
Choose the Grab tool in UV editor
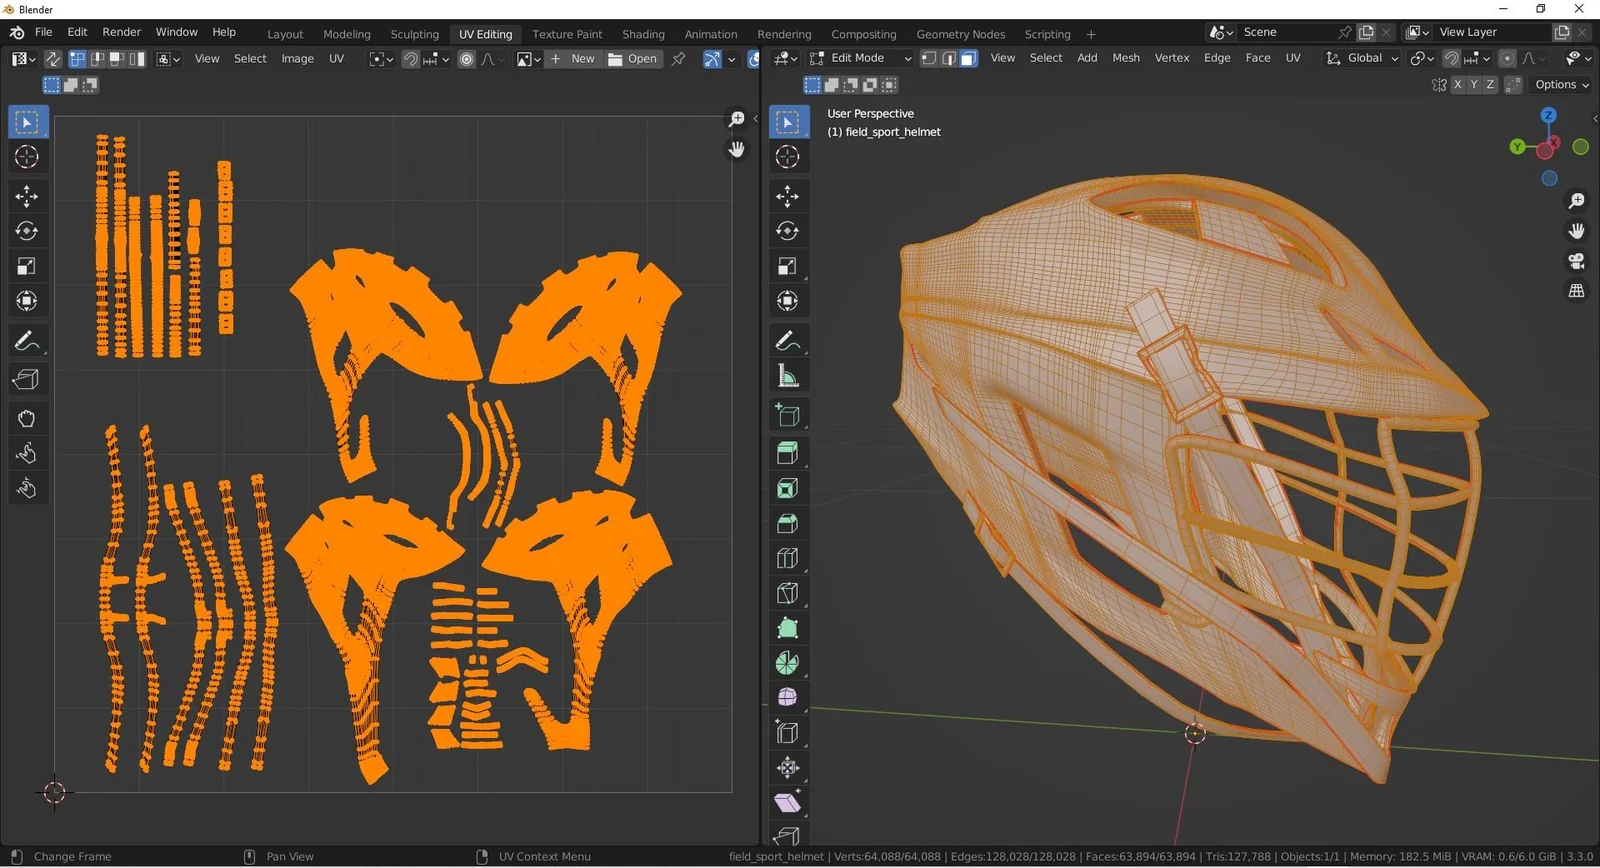(x=27, y=418)
